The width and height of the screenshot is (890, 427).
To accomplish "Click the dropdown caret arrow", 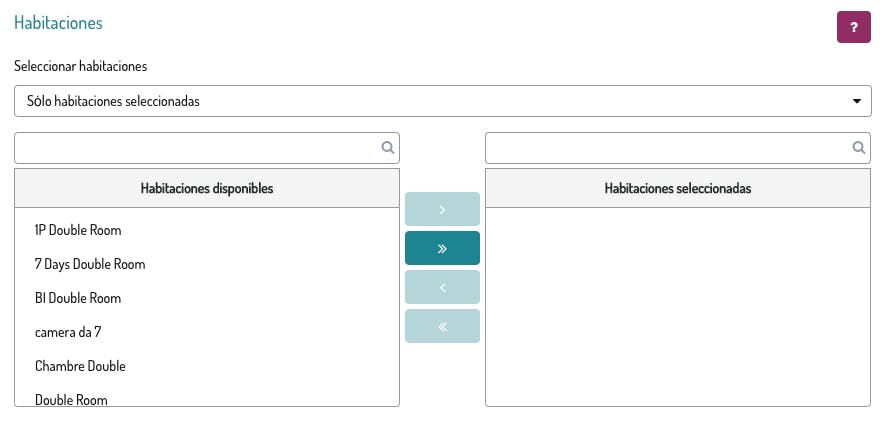I will click(856, 101).
